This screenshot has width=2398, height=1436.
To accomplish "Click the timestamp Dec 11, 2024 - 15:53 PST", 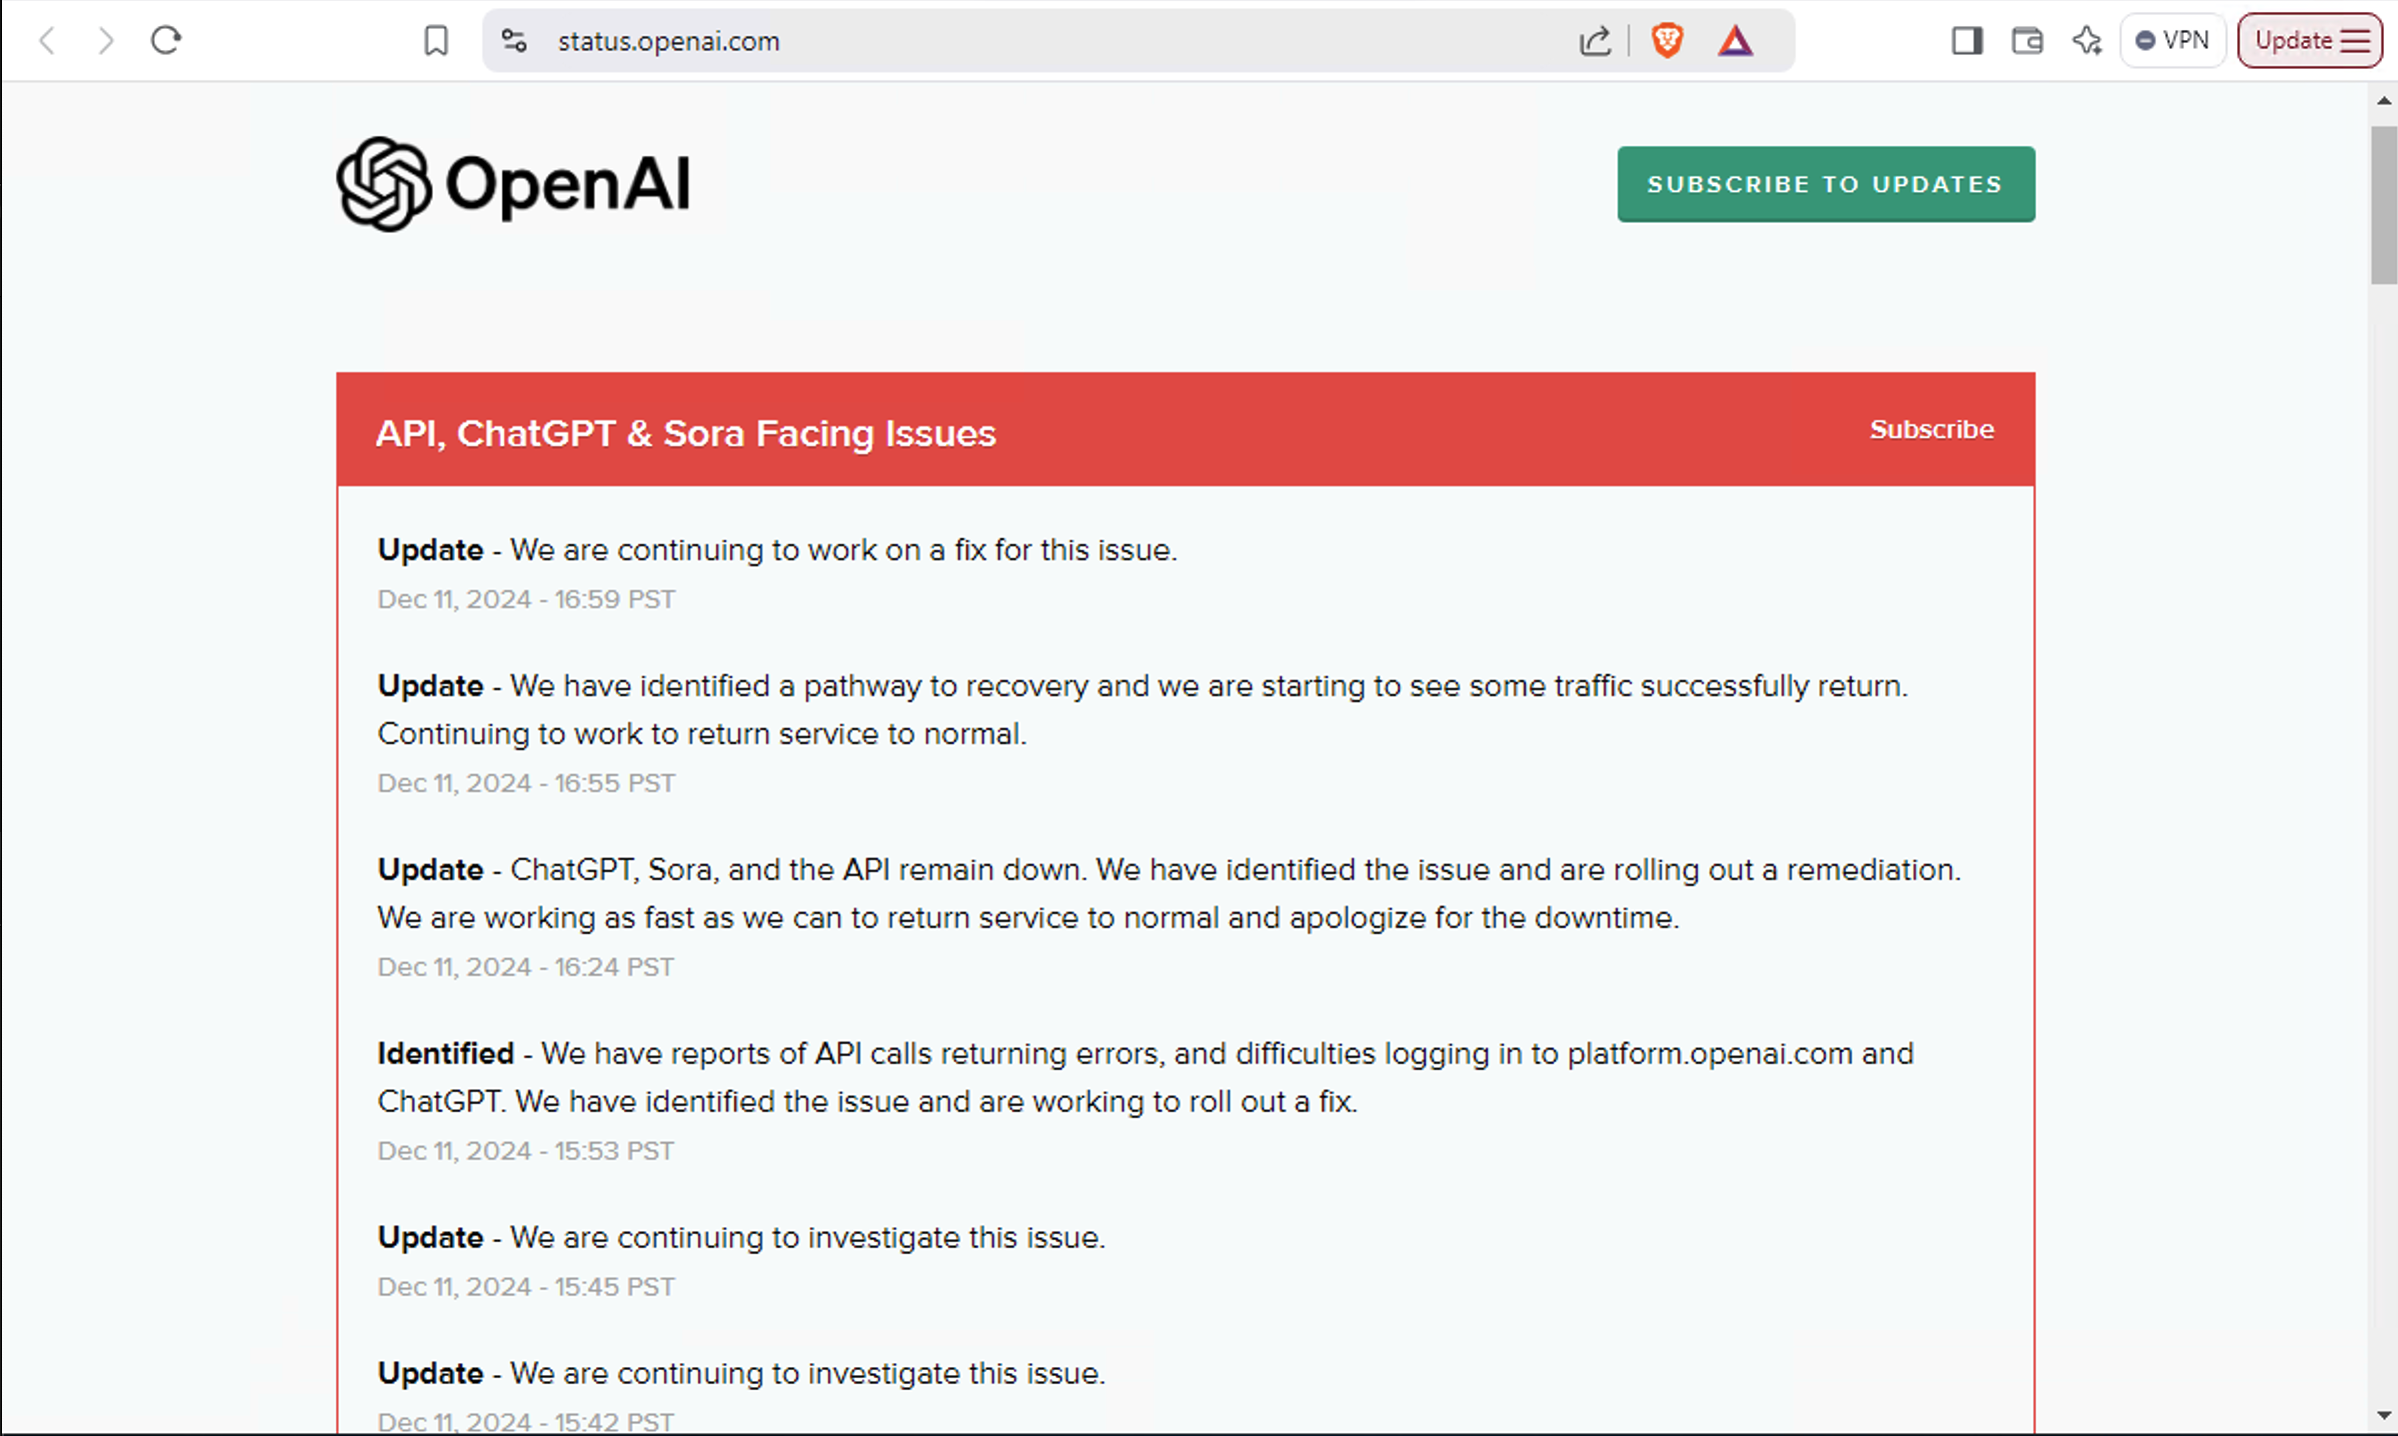I will pos(526,1151).
